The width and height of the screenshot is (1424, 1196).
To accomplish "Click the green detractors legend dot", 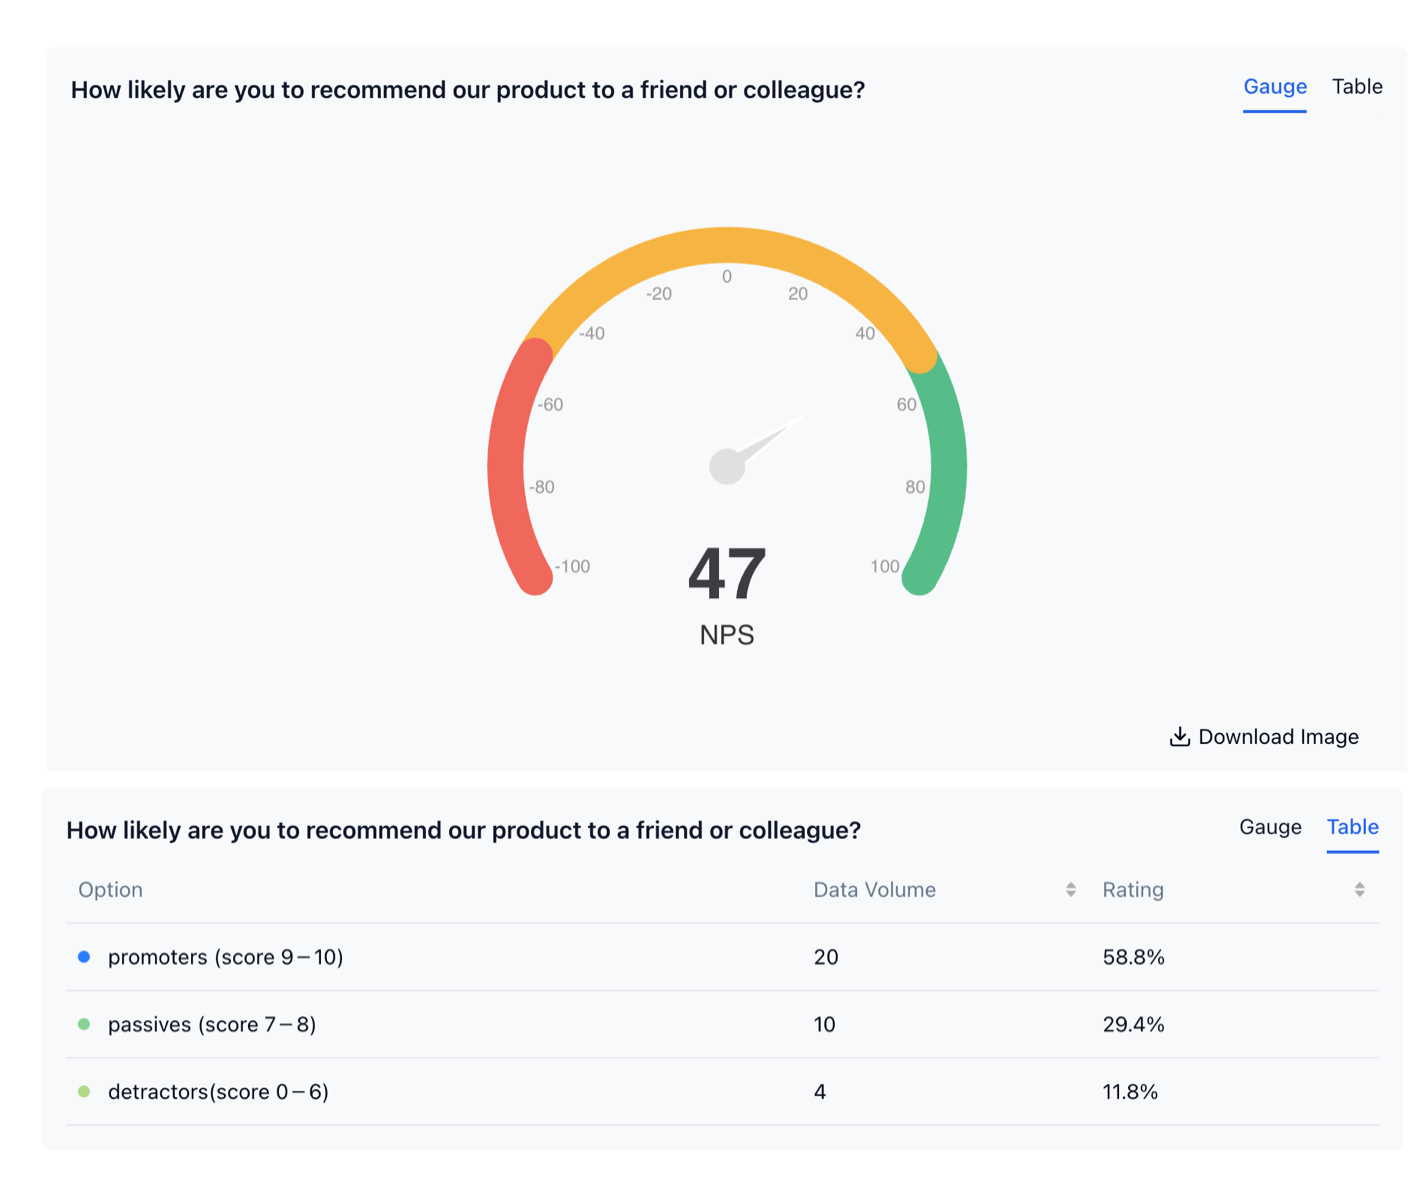I will click(84, 1091).
